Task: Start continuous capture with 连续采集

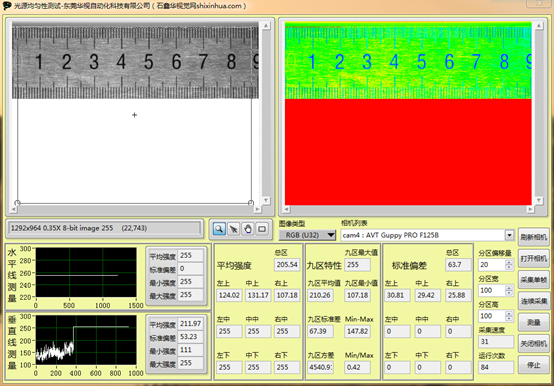Action: pyautogui.click(x=534, y=301)
